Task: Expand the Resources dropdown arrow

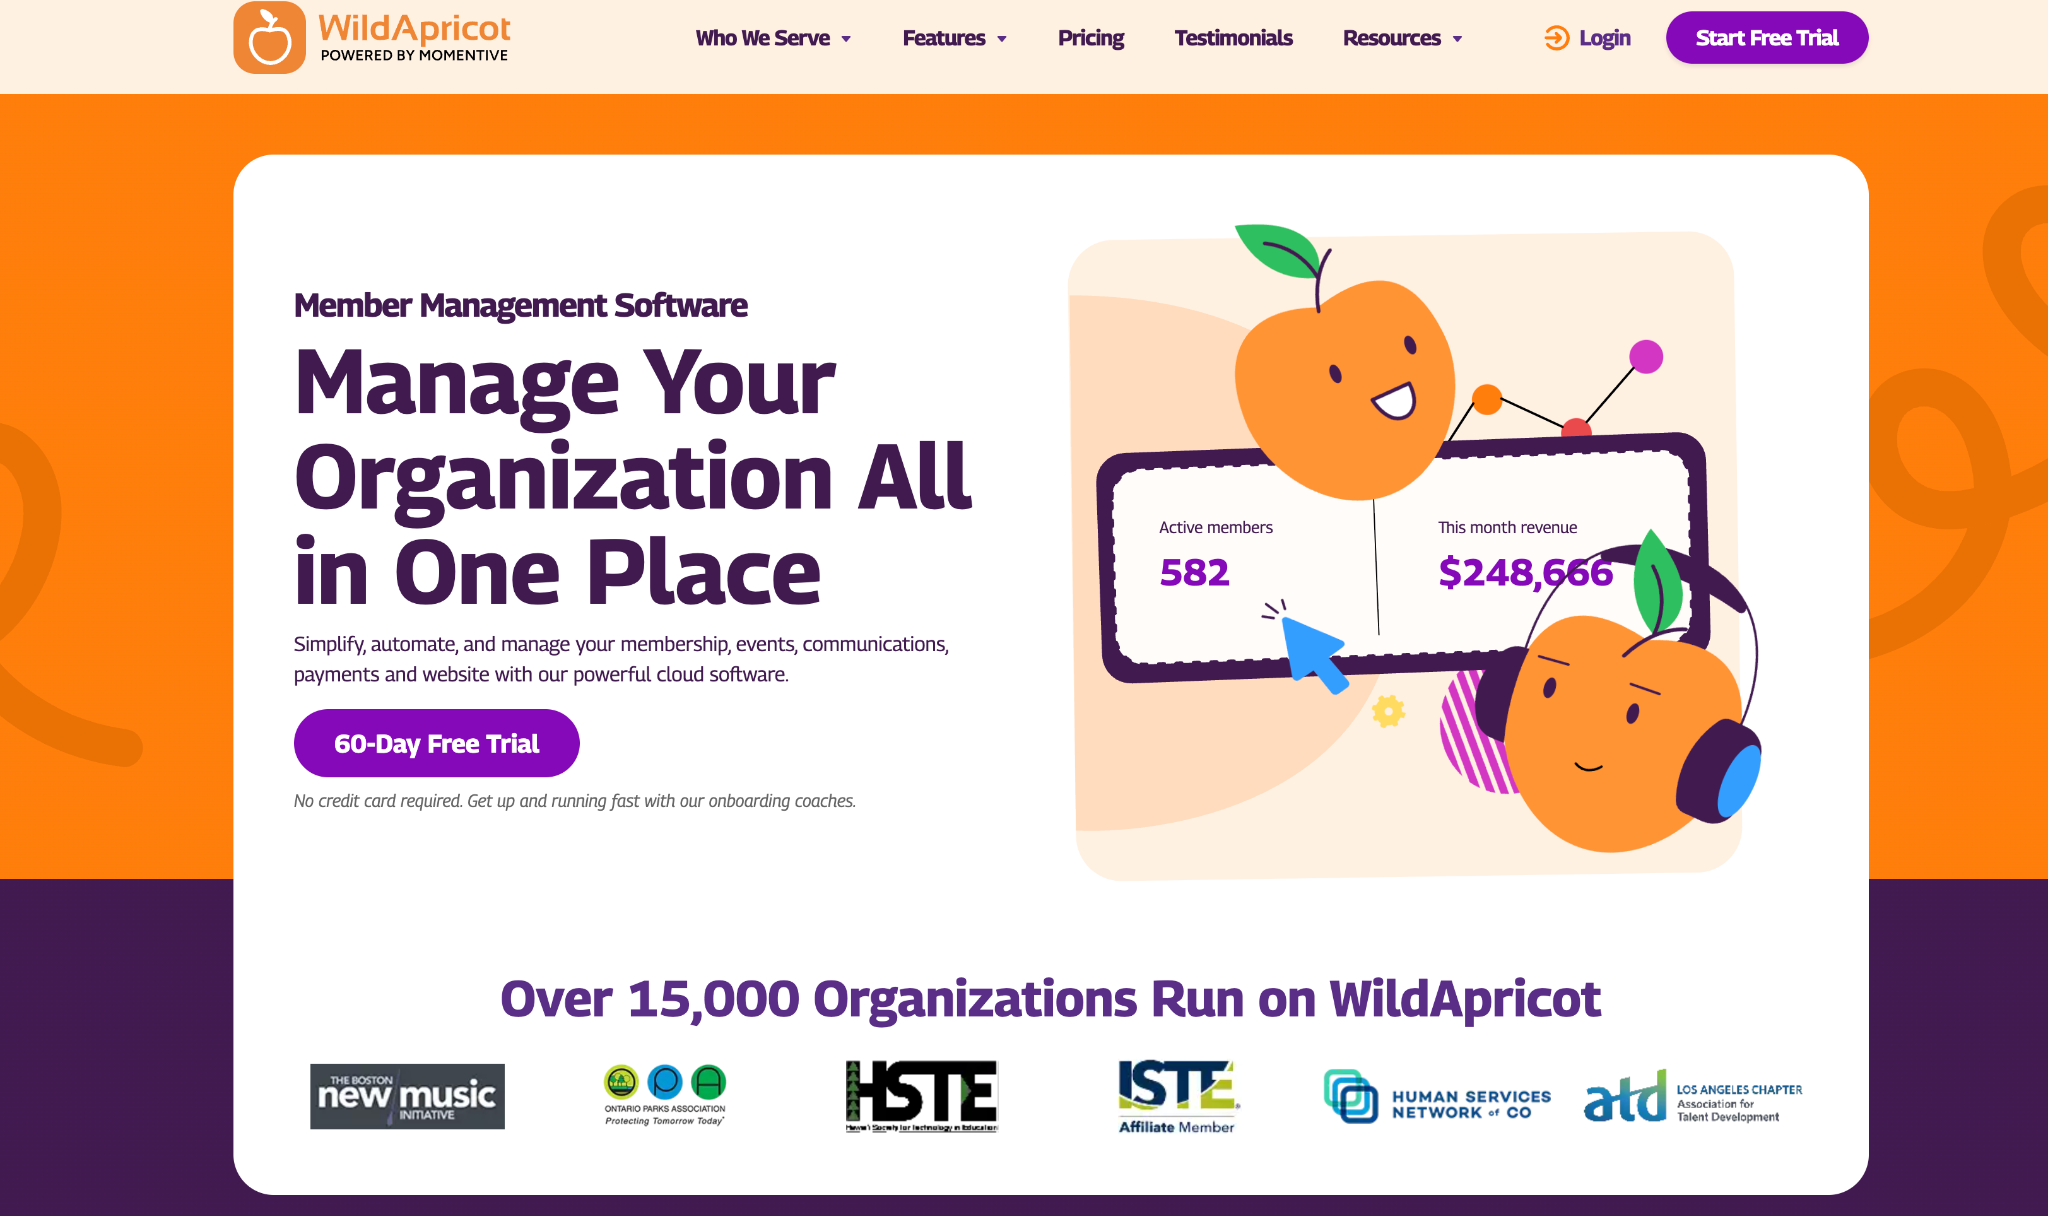Action: [x=1457, y=39]
